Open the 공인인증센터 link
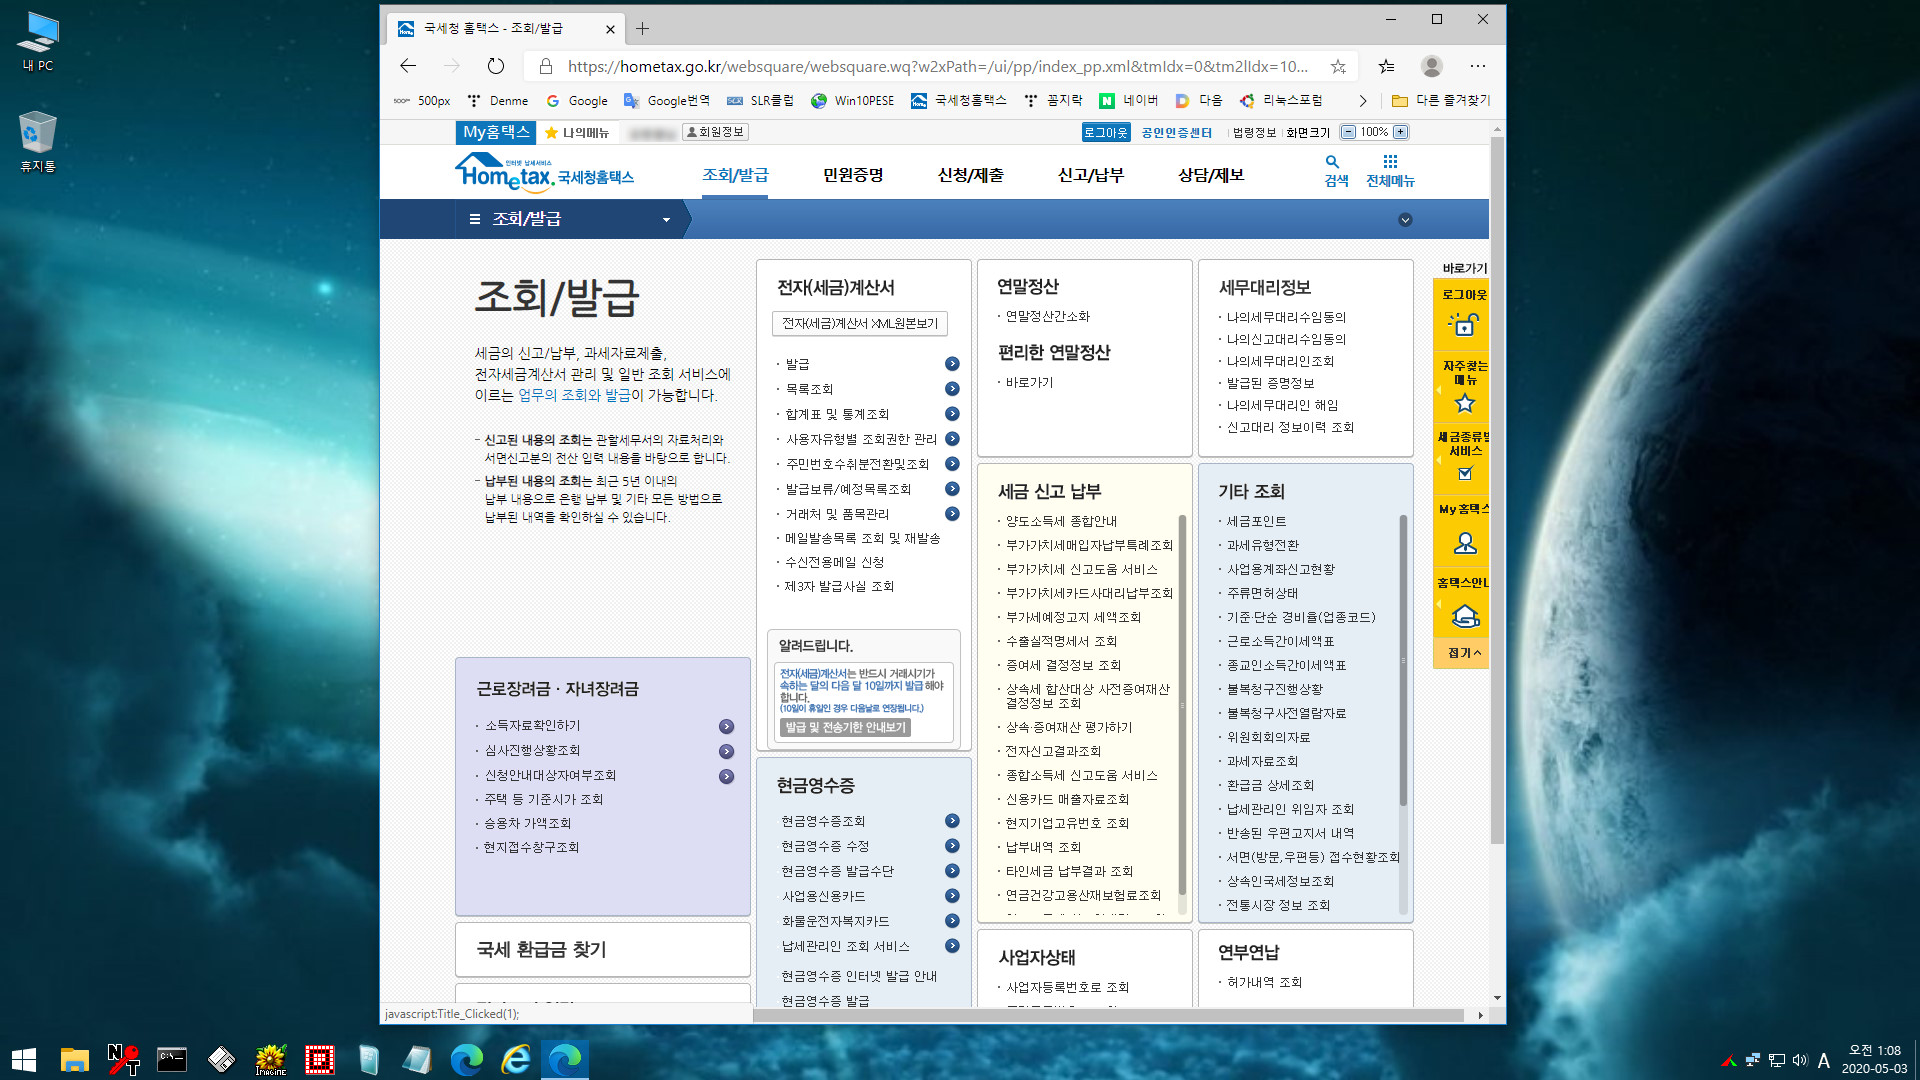This screenshot has height=1080, width=1920. [1177, 132]
